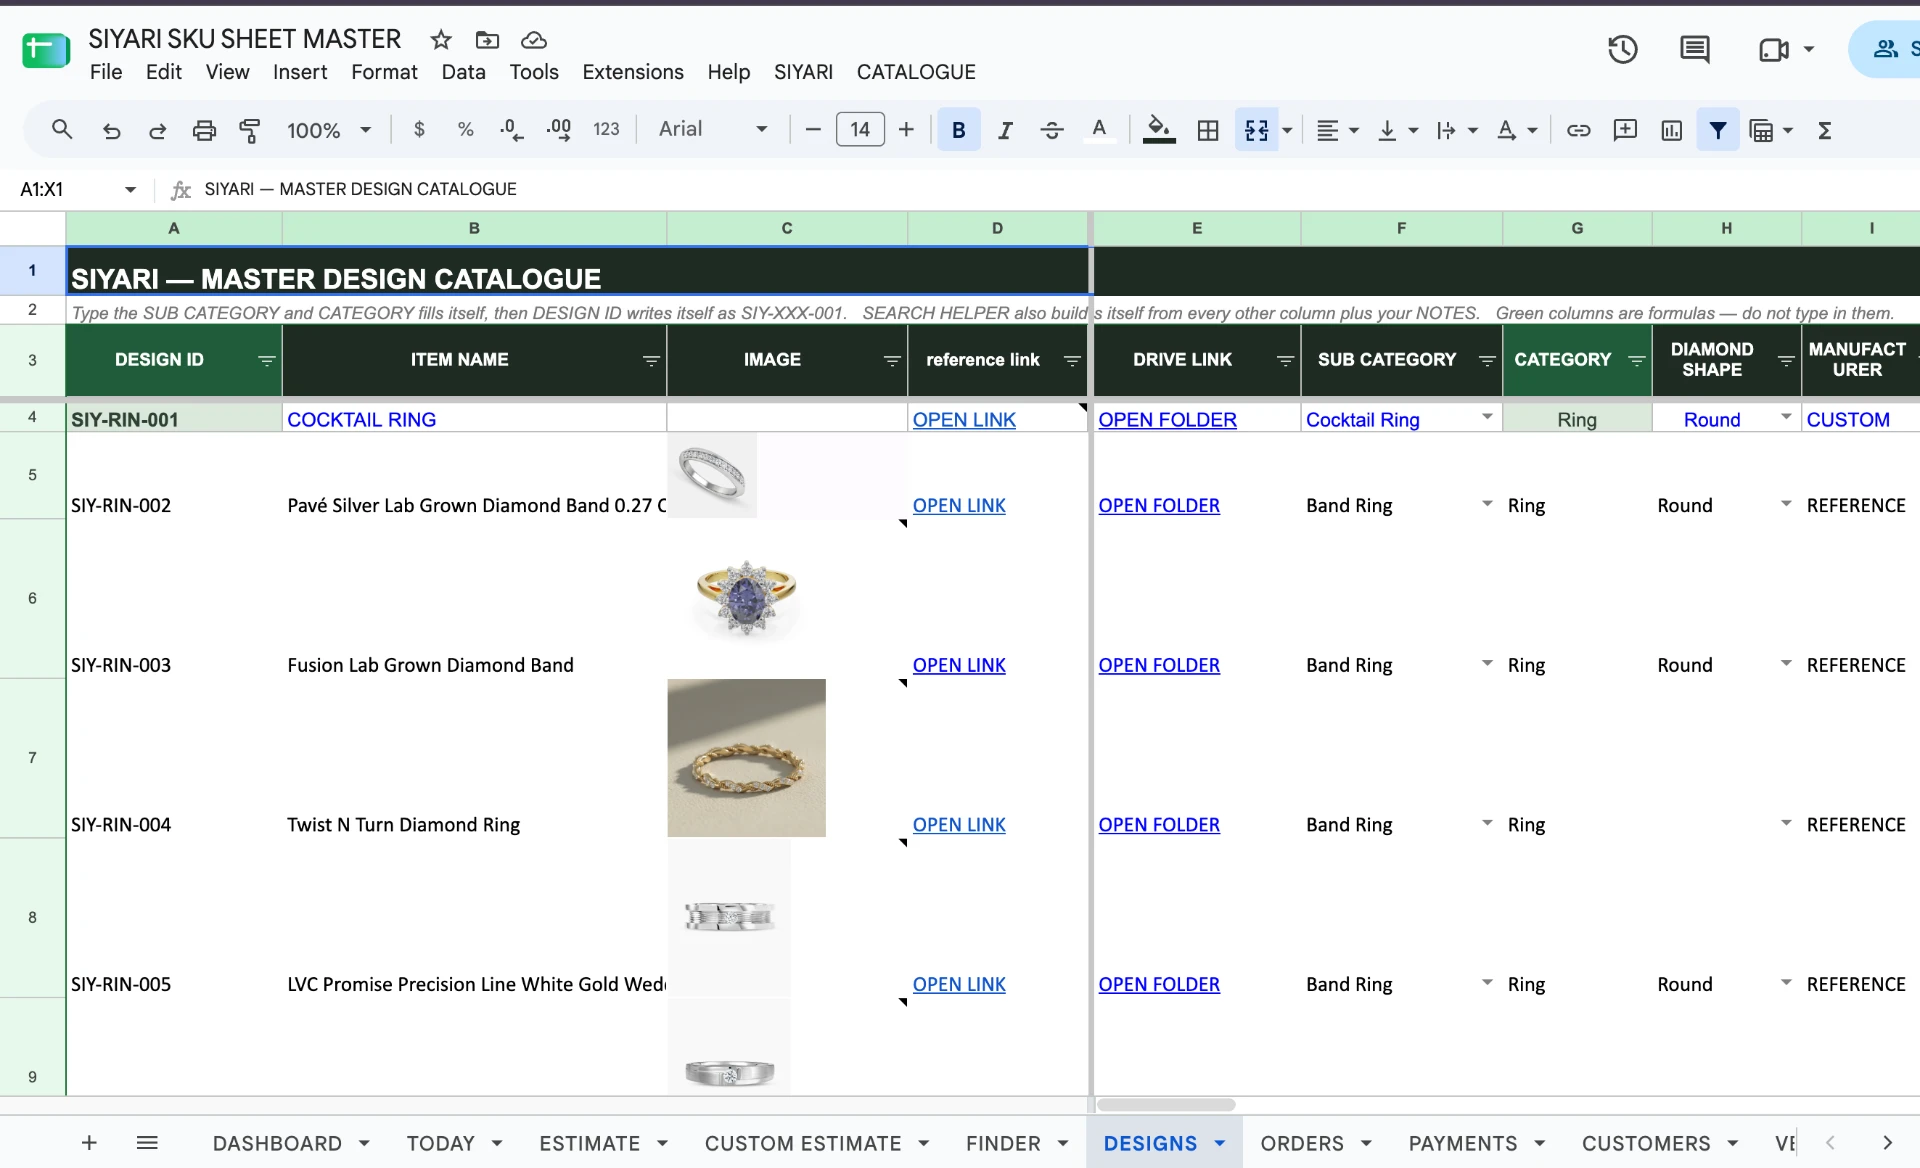1920x1168 pixels.
Task: Star the SIYARI SKU SHEET MASTER document
Action: 441,40
